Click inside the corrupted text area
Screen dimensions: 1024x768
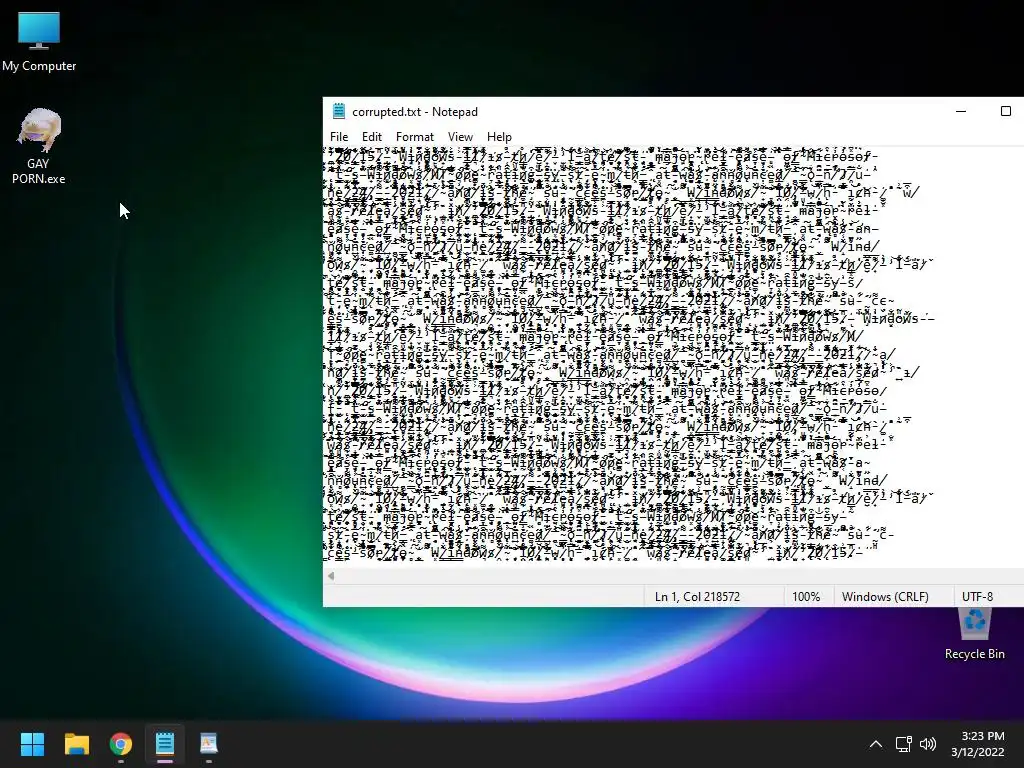tap(673, 356)
